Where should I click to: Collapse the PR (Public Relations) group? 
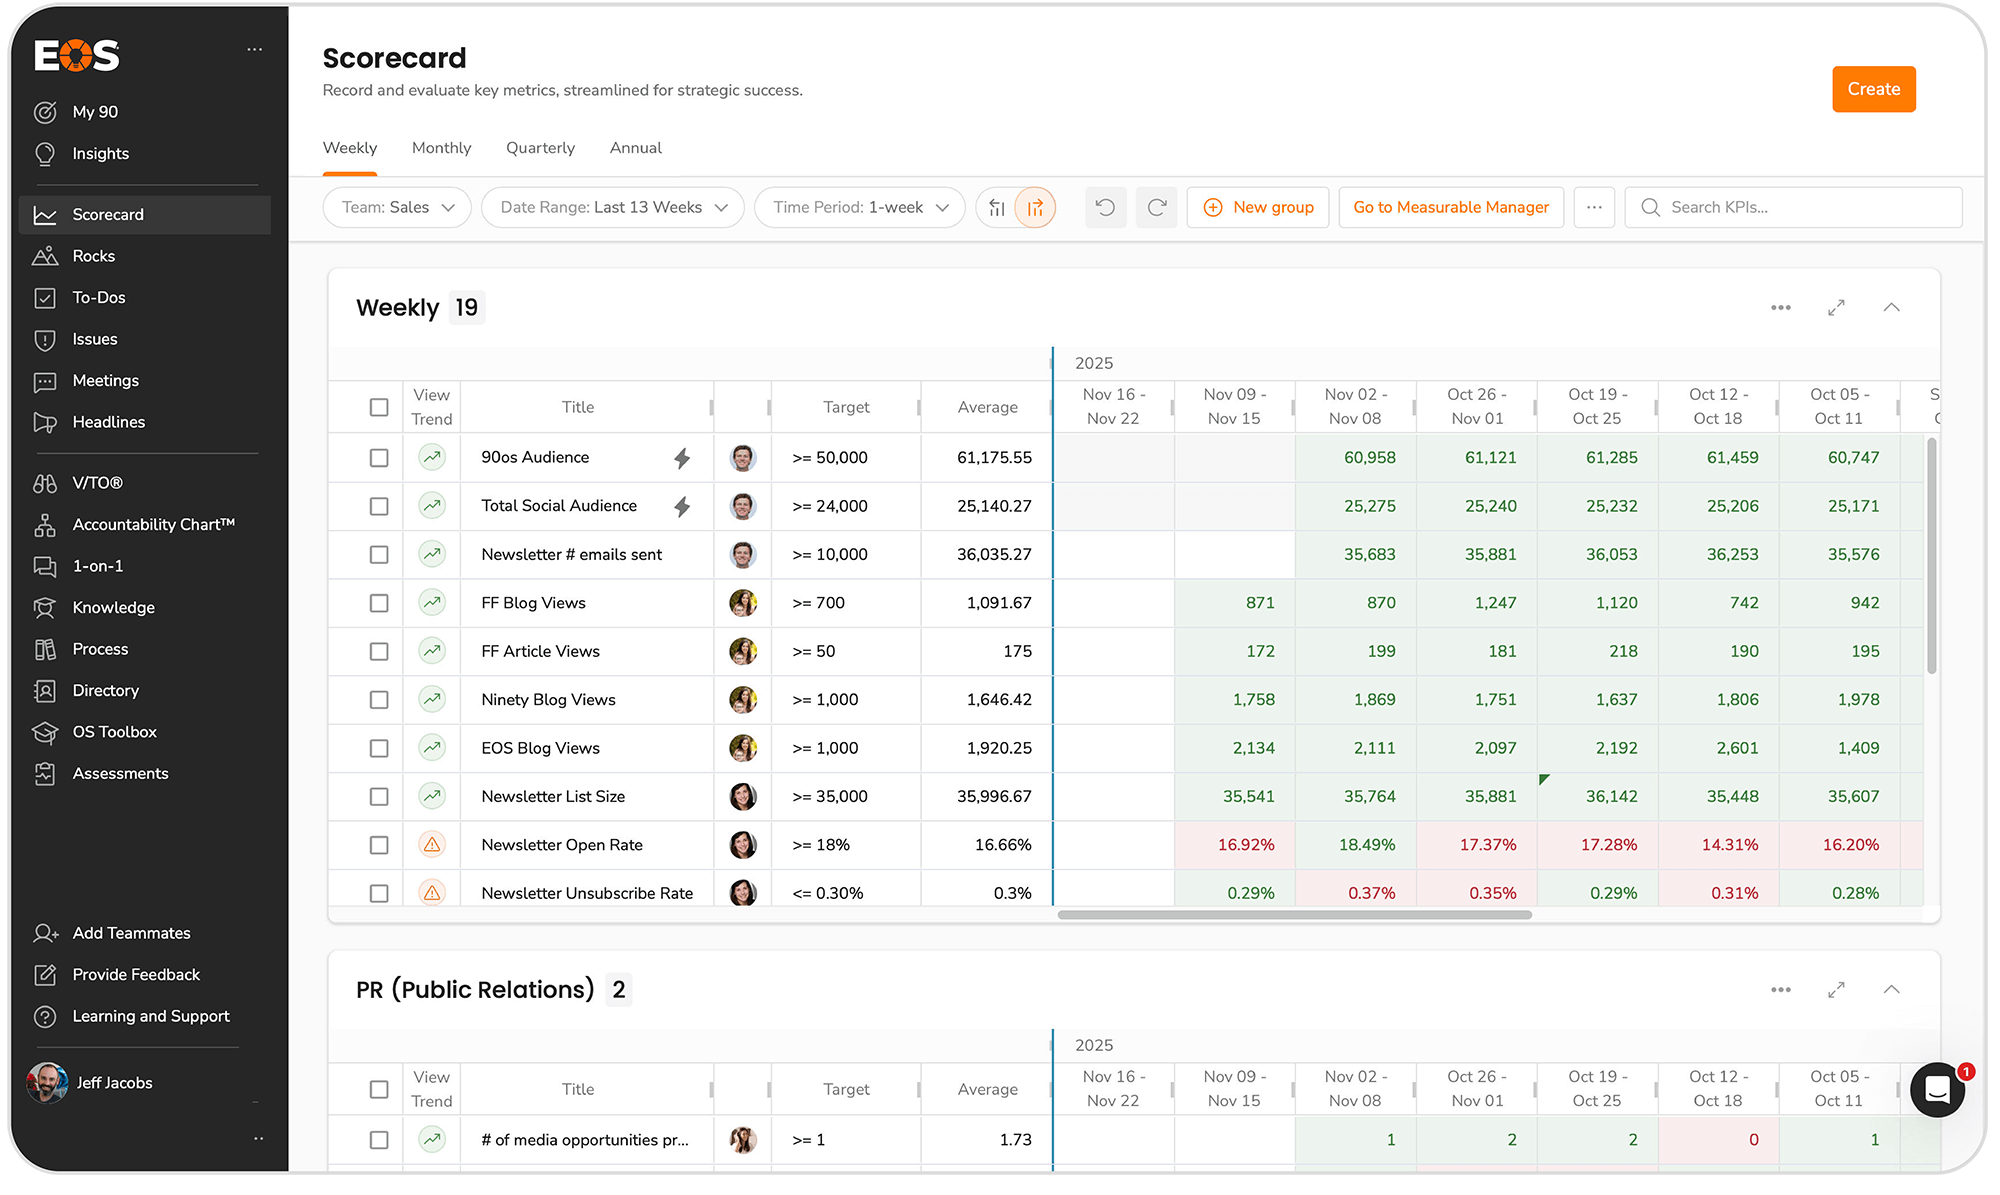point(1891,989)
